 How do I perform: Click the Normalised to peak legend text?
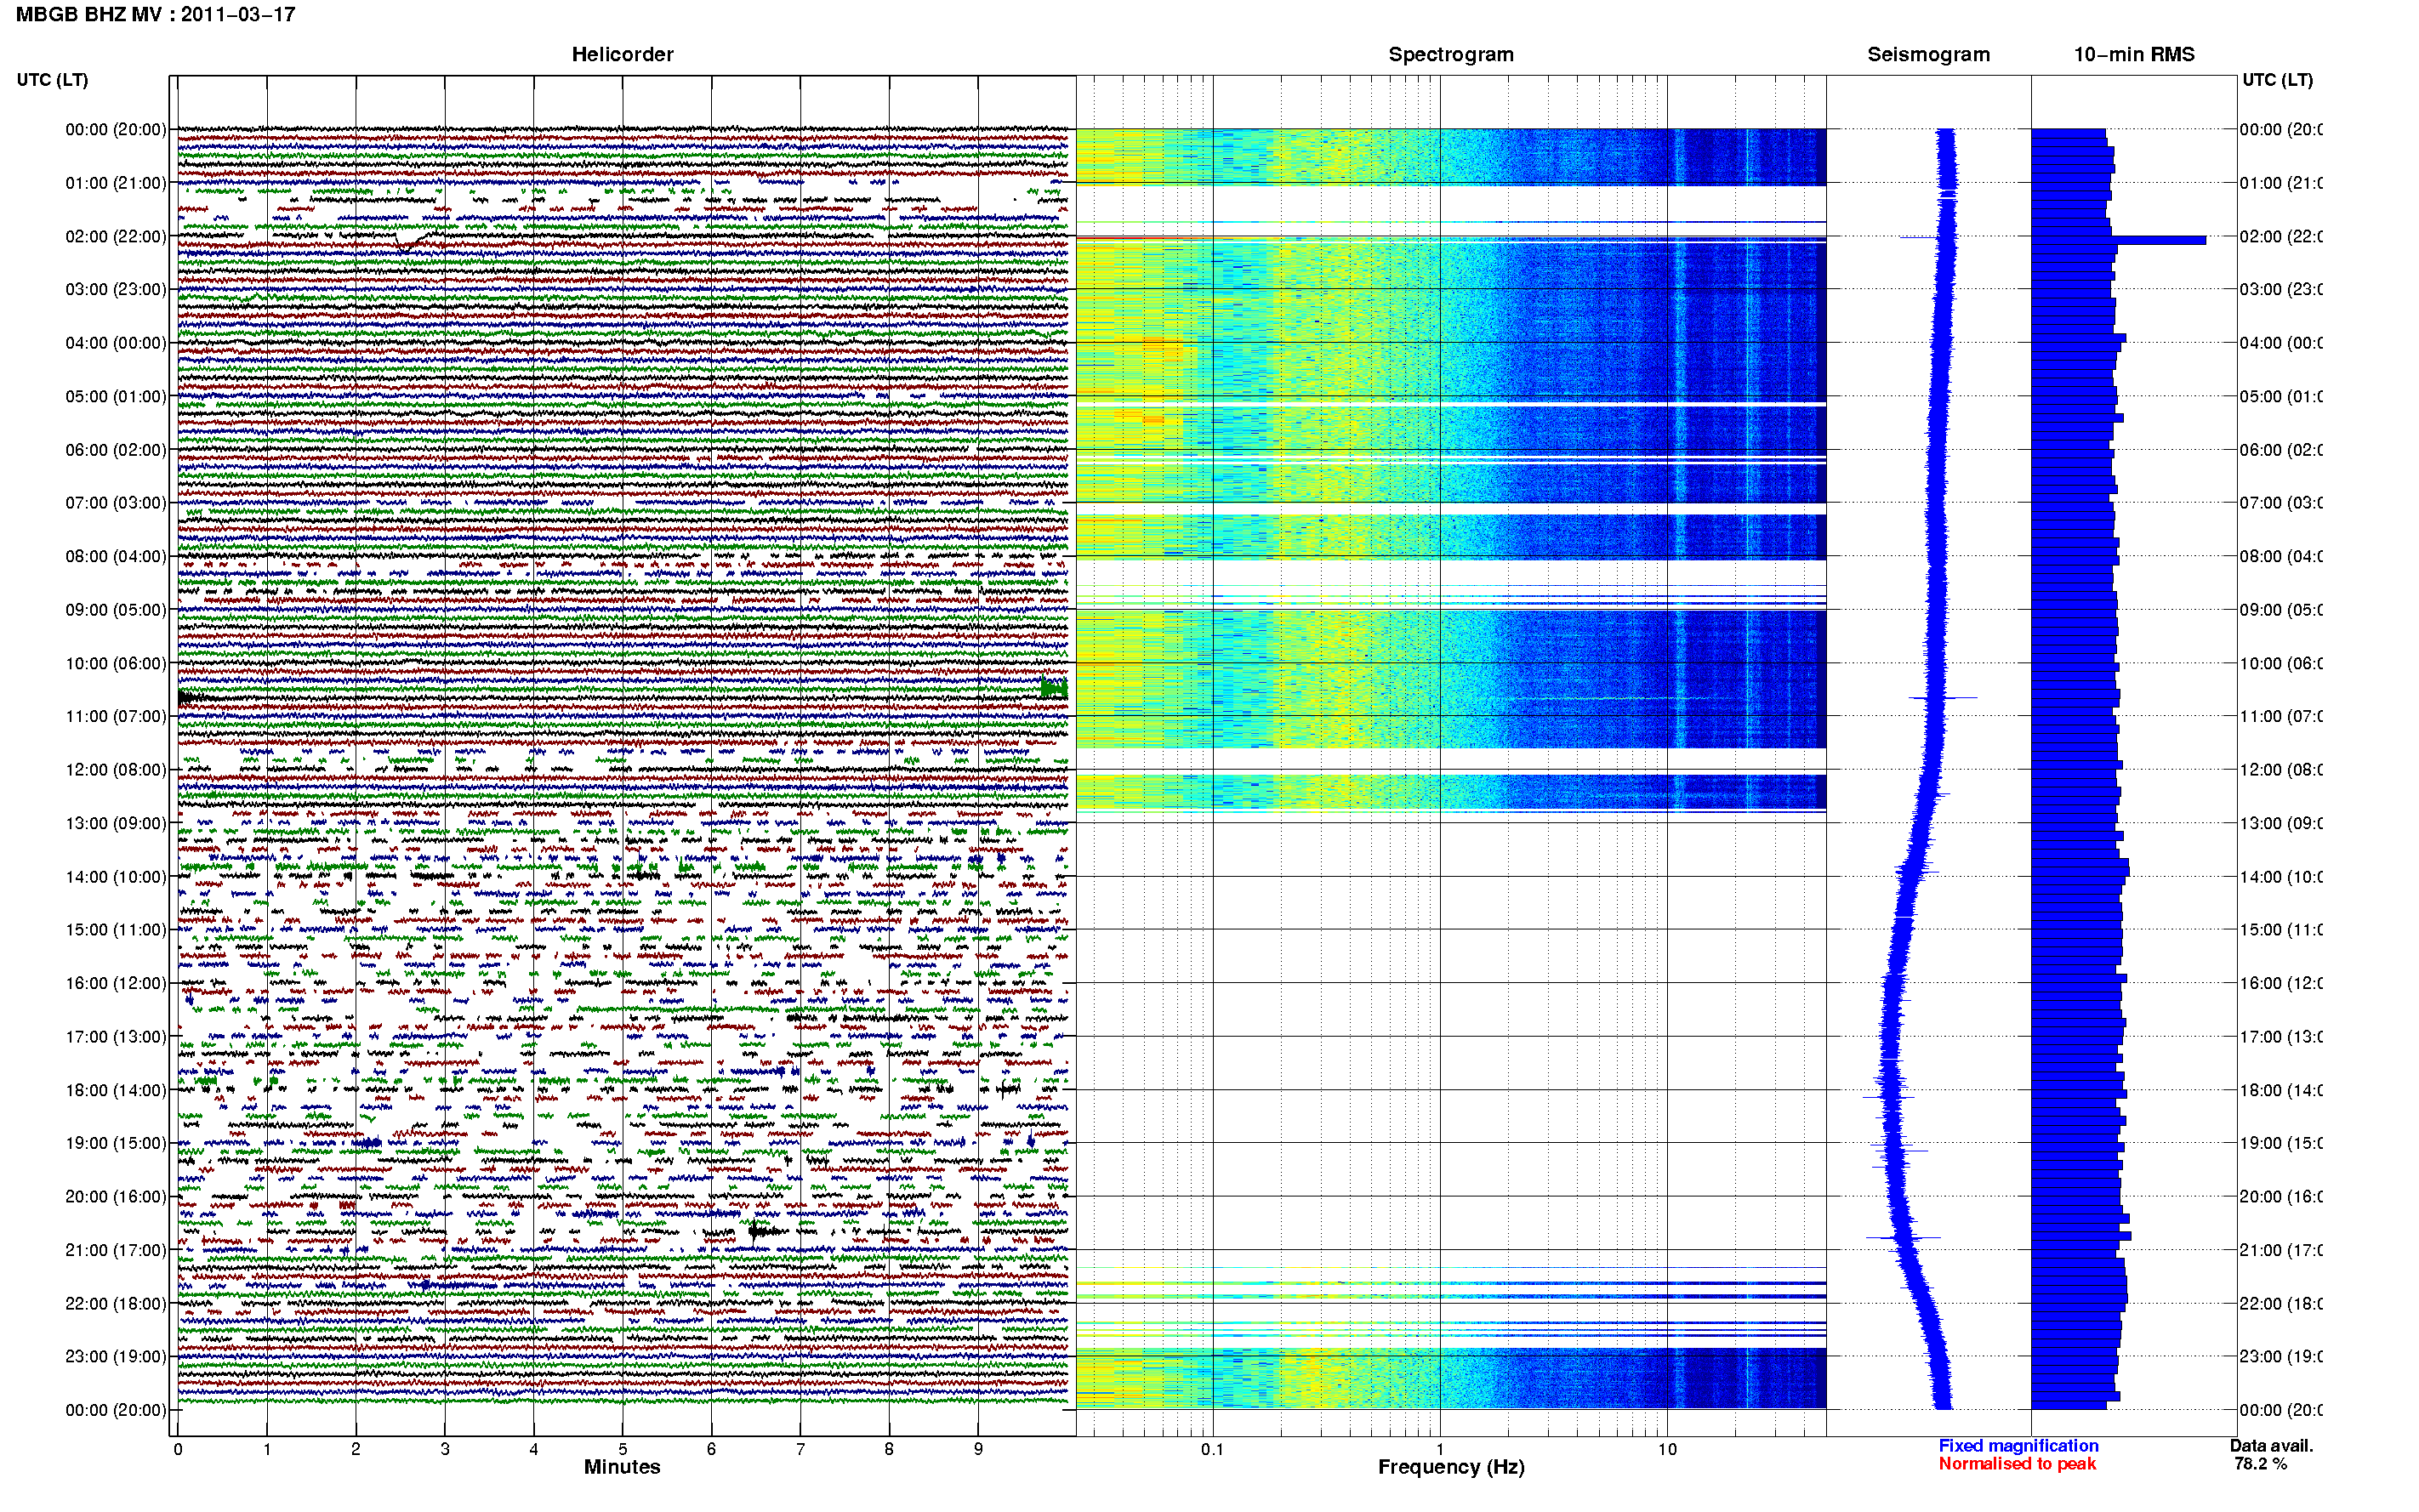2017,1464
